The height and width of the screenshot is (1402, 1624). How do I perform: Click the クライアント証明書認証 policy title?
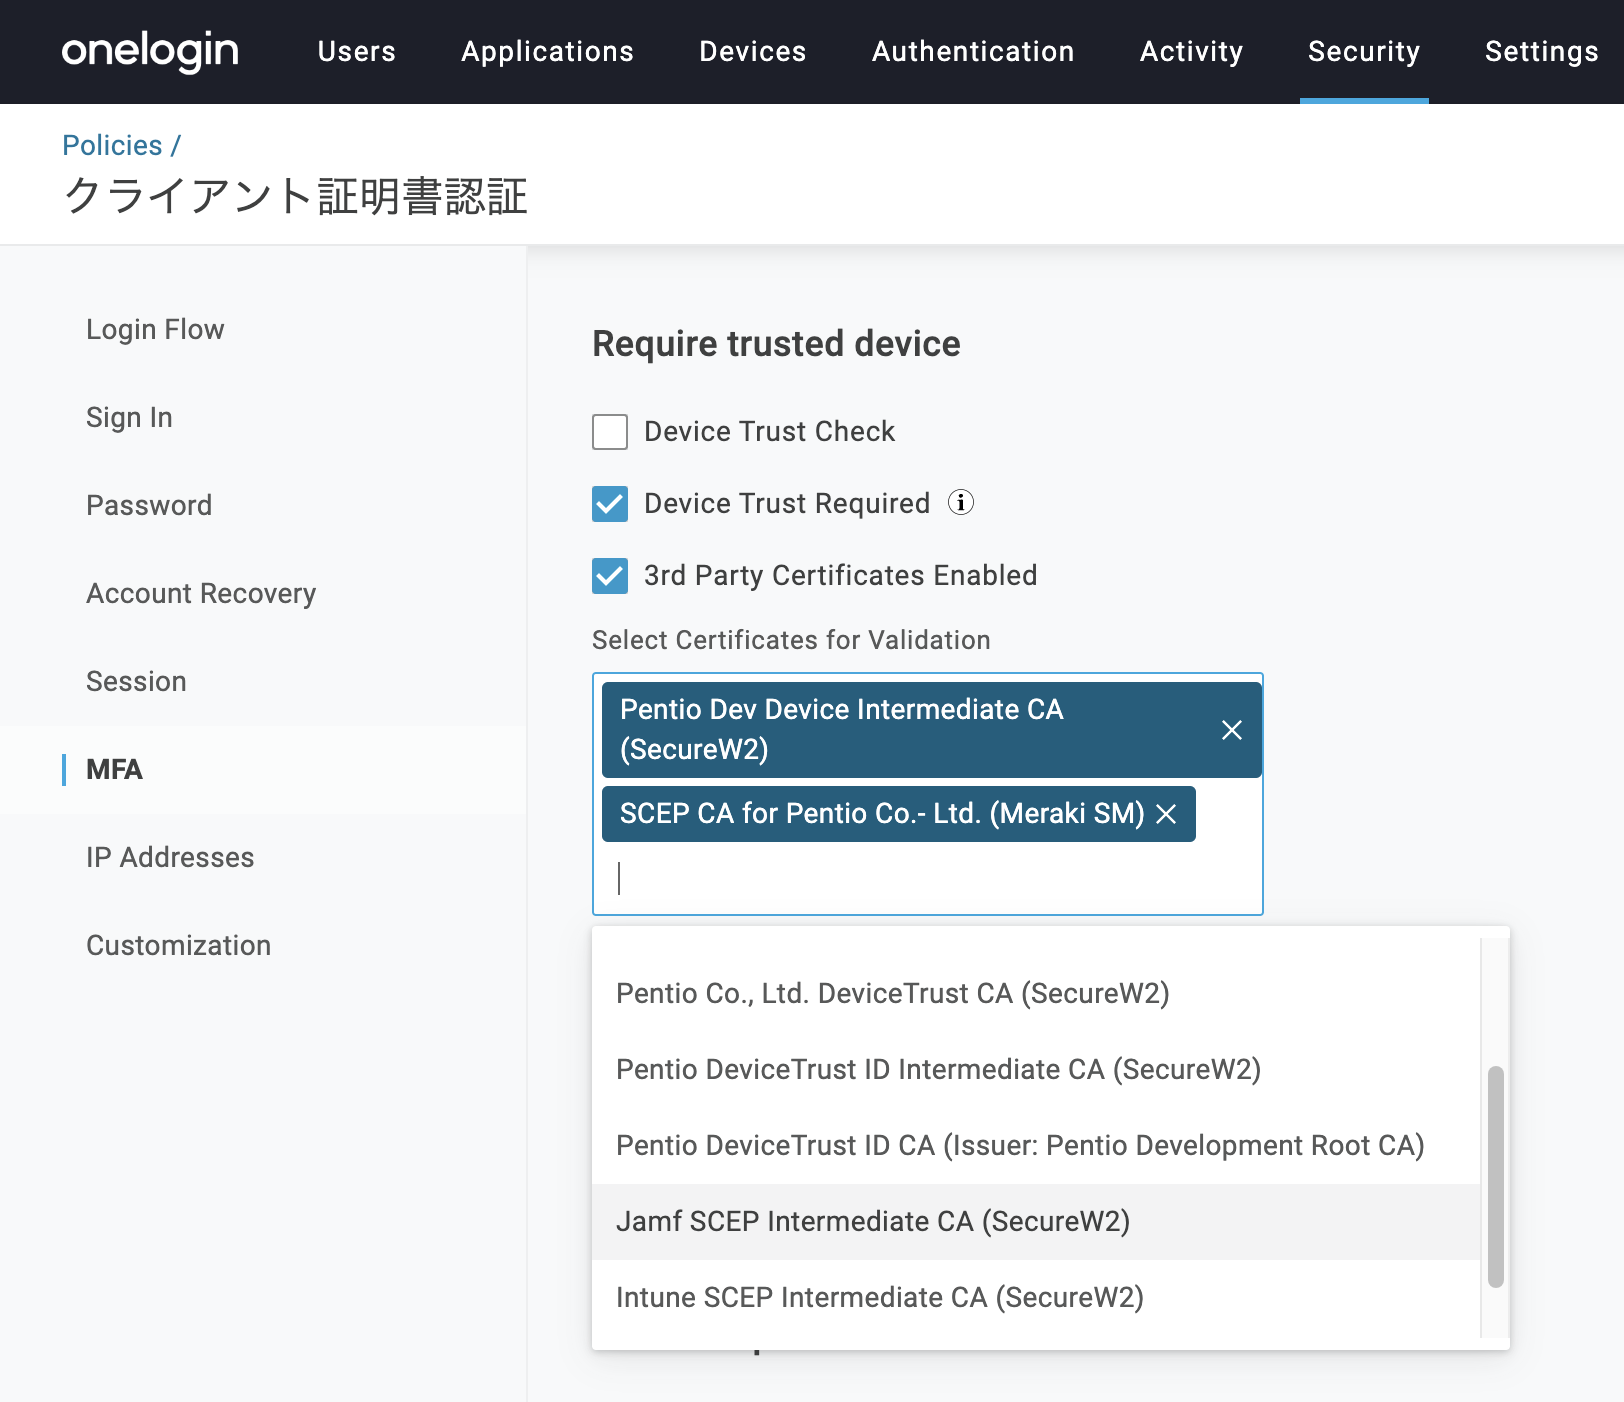[x=295, y=196]
